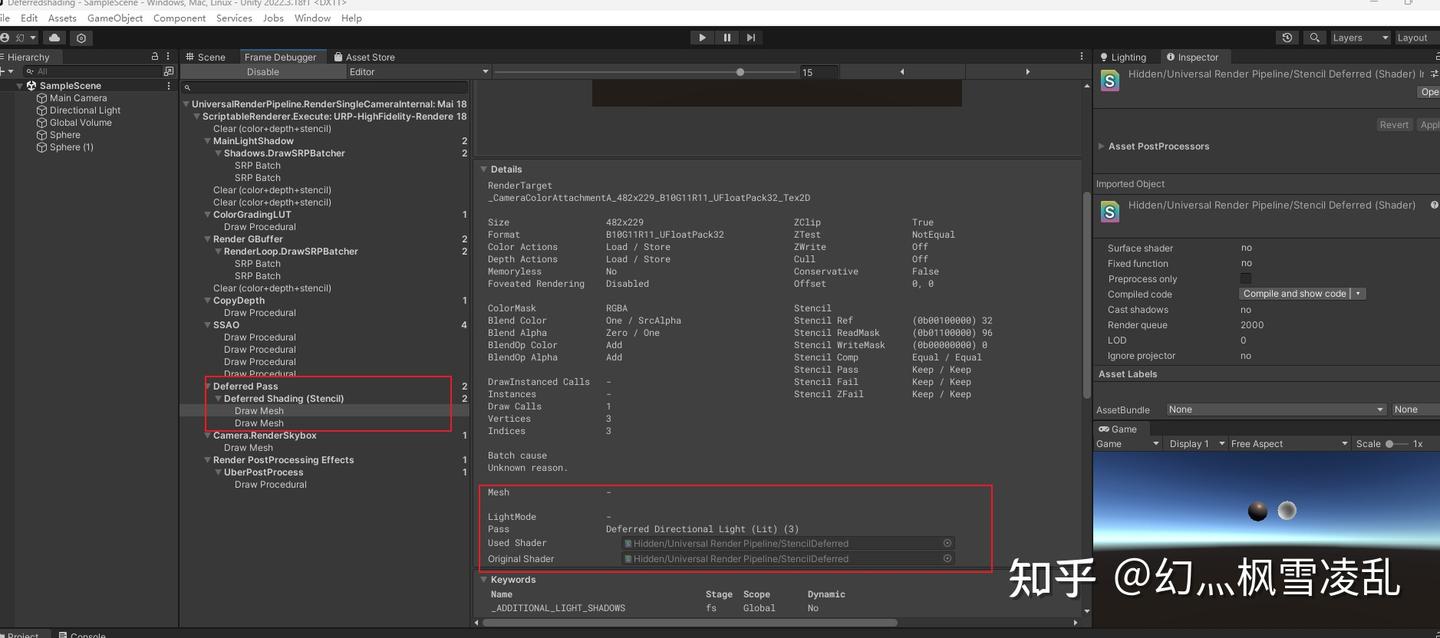Click Used Shader object picker icon
Image resolution: width=1440 pixels, height=638 pixels.
[947, 543]
